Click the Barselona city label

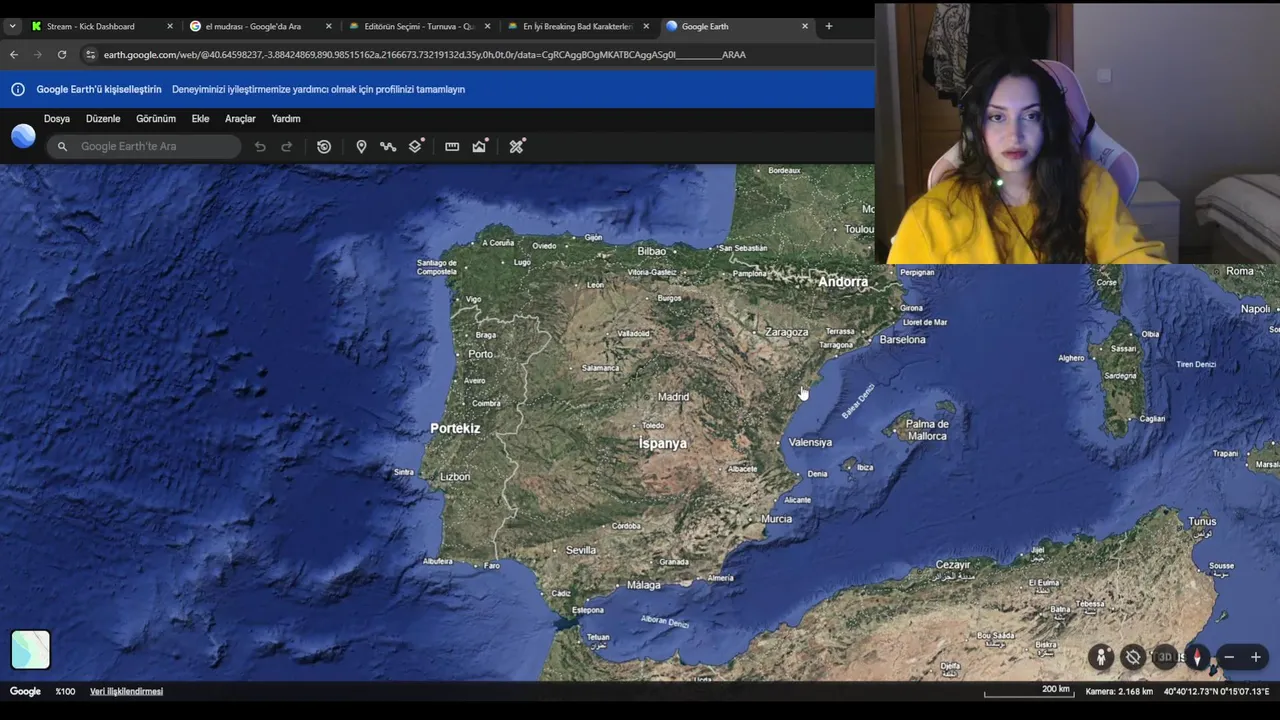coord(902,339)
